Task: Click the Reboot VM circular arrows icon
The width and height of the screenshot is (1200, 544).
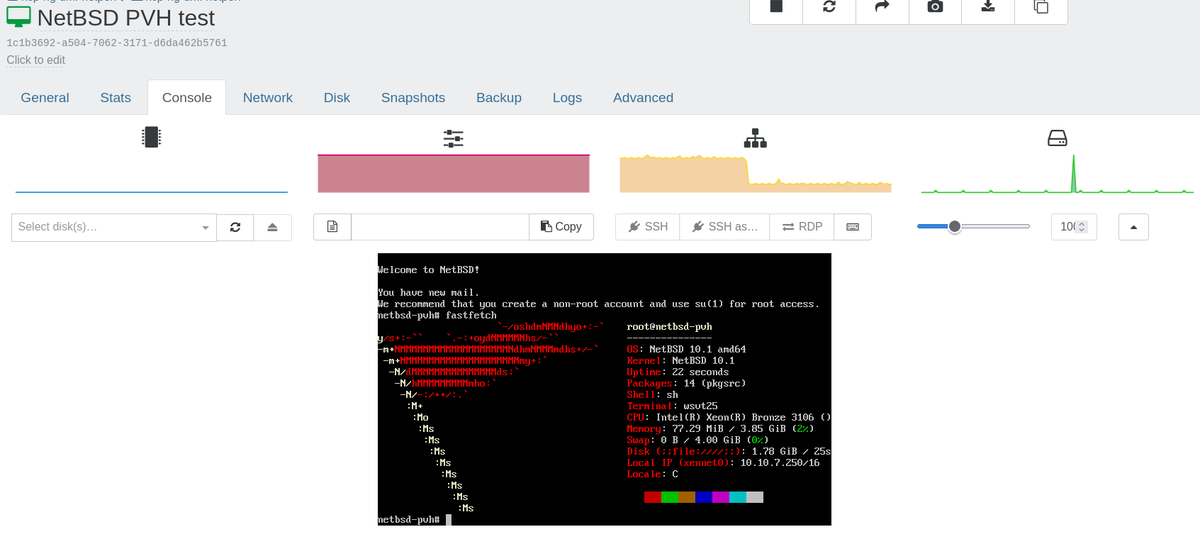Action: [829, 6]
